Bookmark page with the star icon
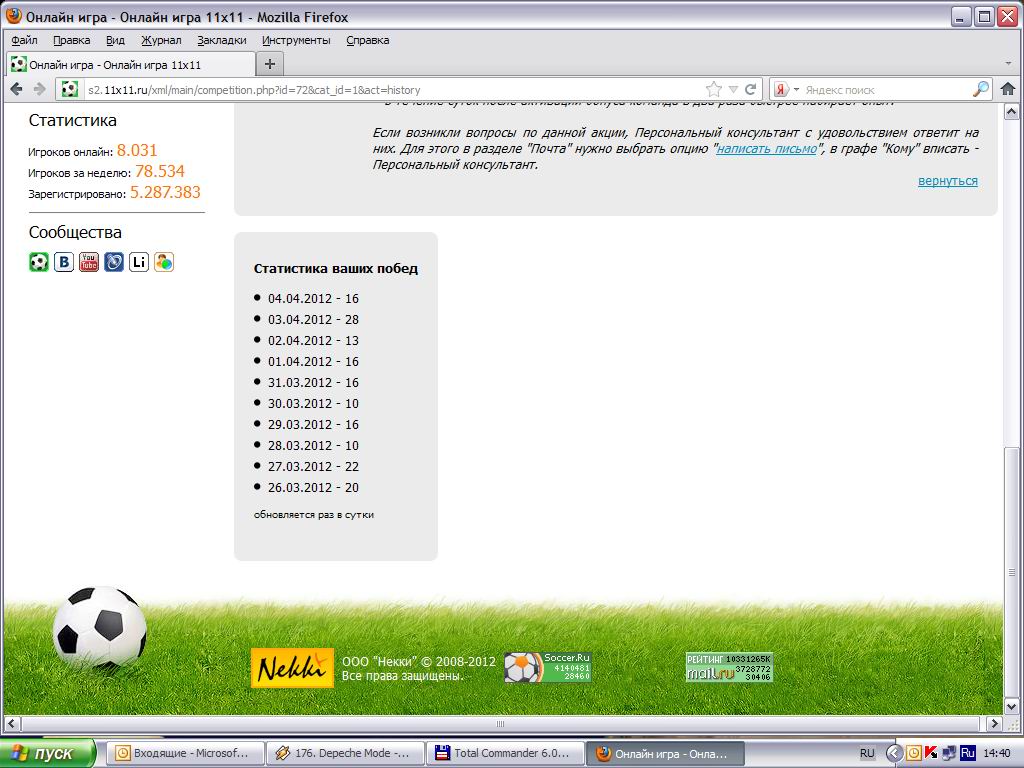 pyautogui.click(x=714, y=89)
